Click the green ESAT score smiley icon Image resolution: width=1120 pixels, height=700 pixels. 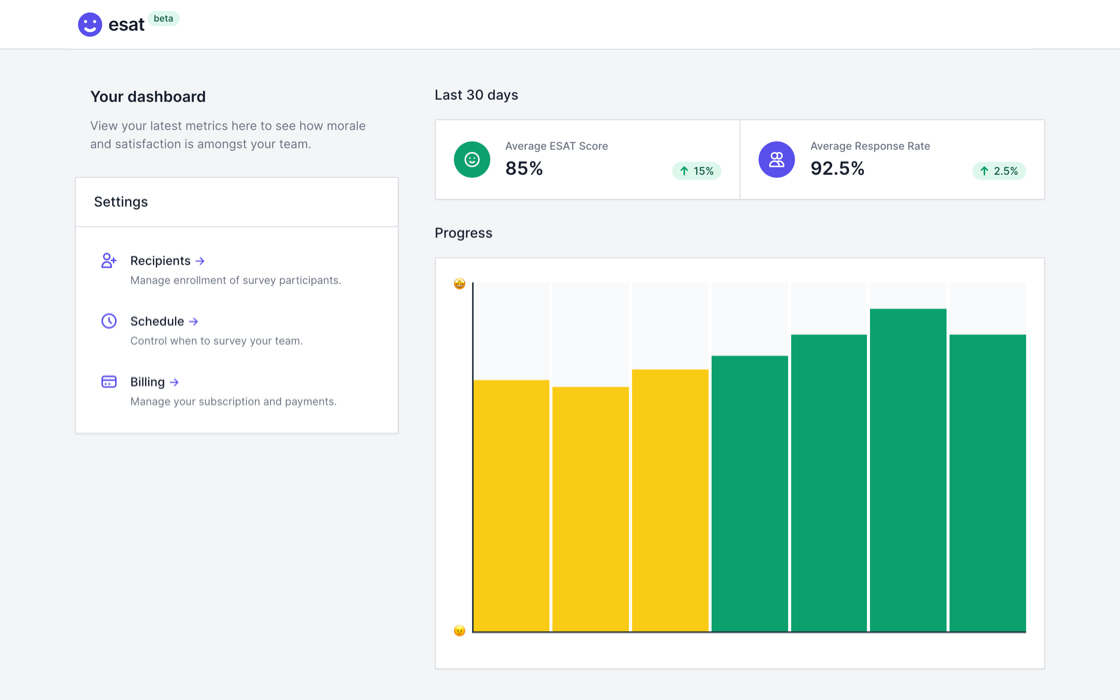[472, 160]
